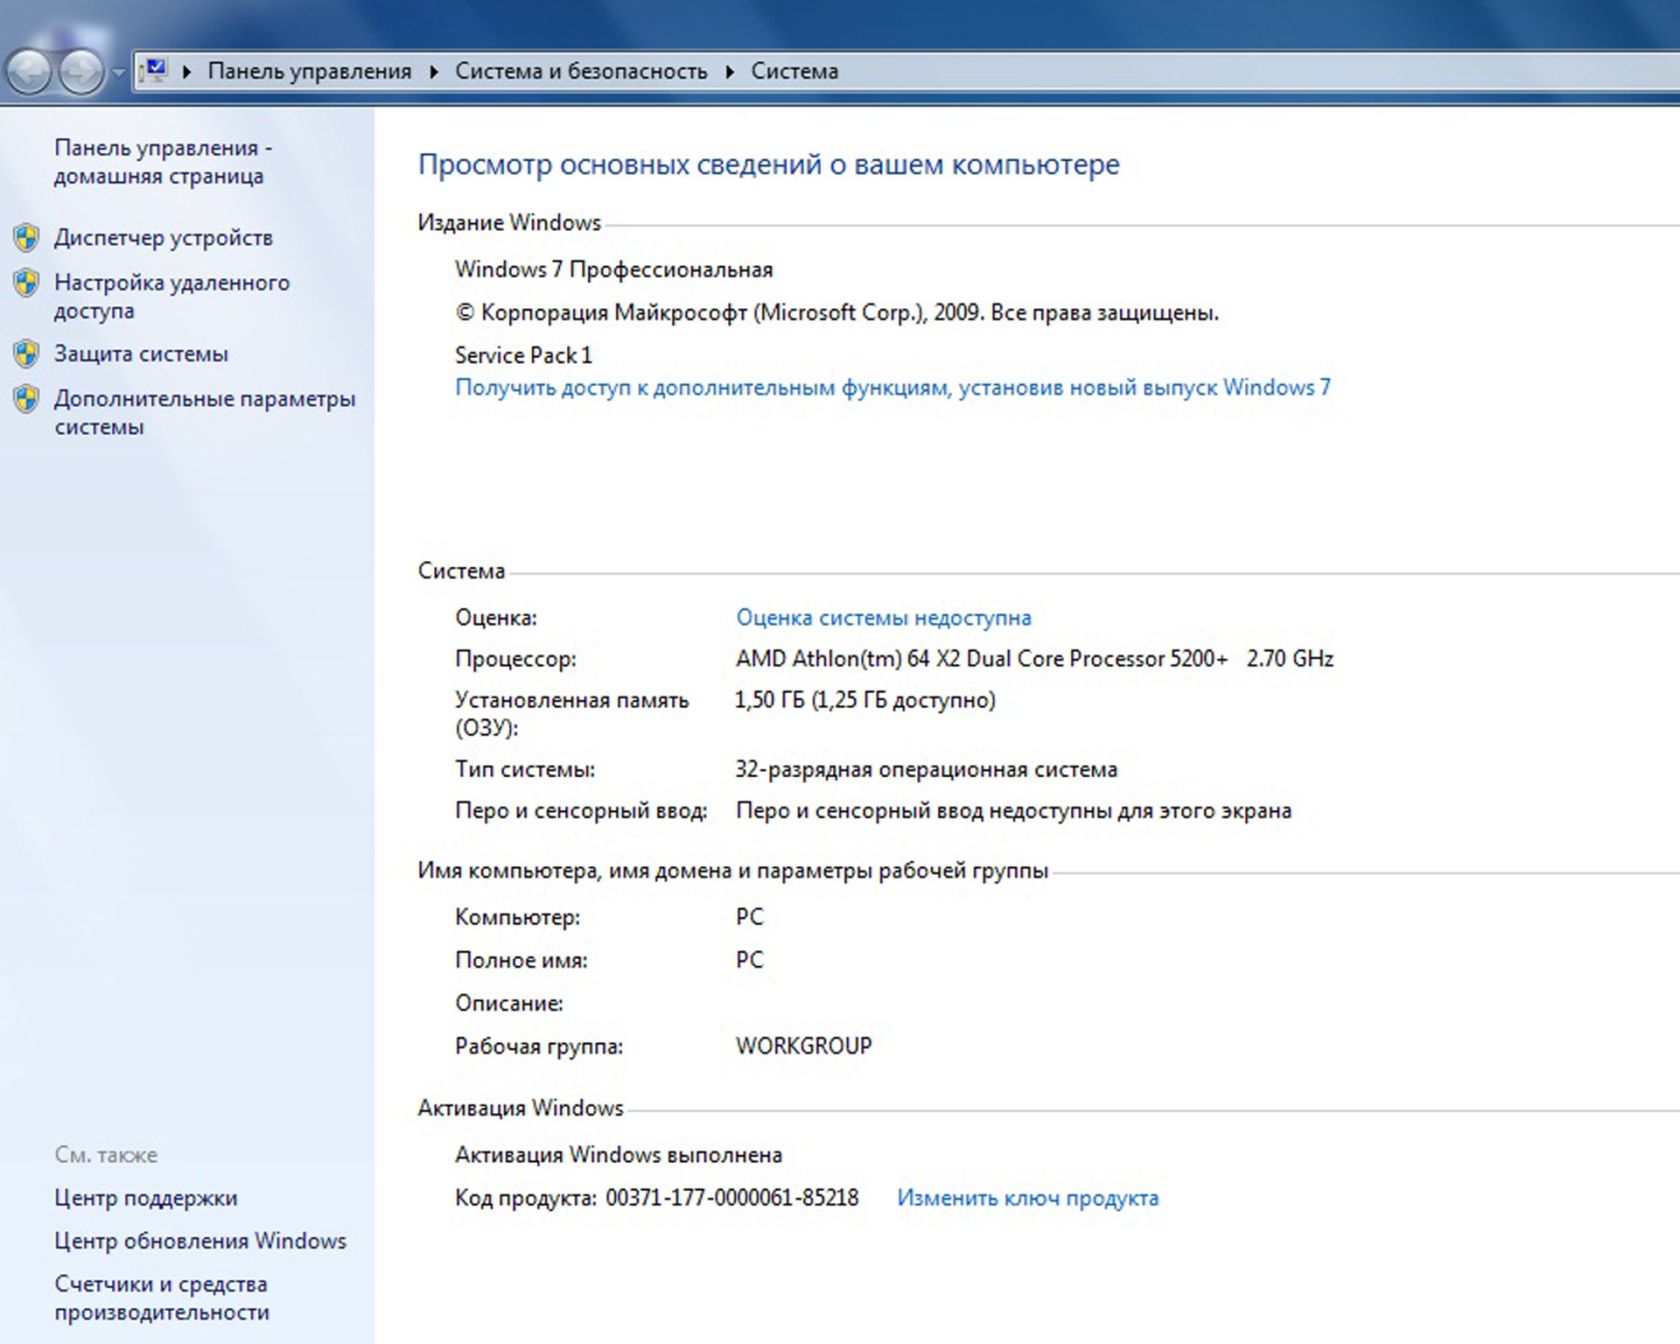Open the recent pages dropdown arrow

tap(118, 72)
